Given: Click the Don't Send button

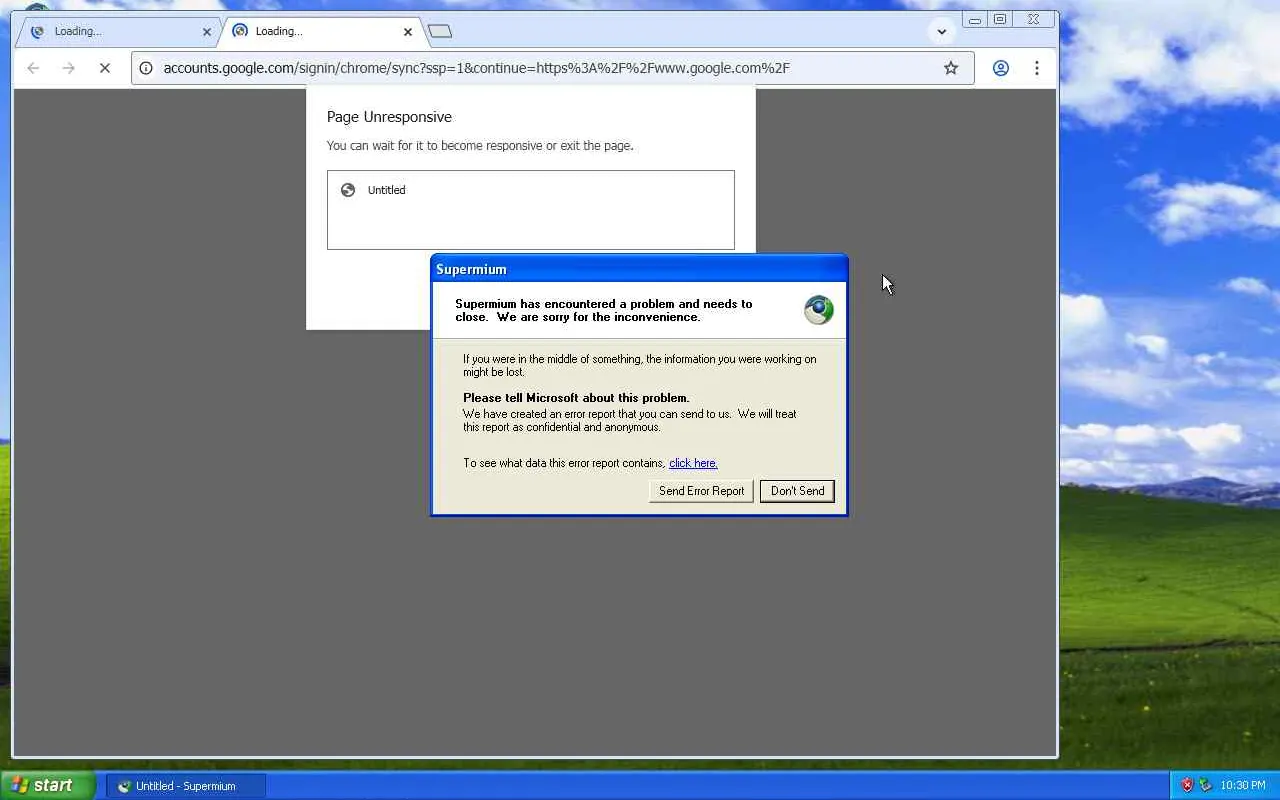Looking at the screenshot, I should (797, 491).
